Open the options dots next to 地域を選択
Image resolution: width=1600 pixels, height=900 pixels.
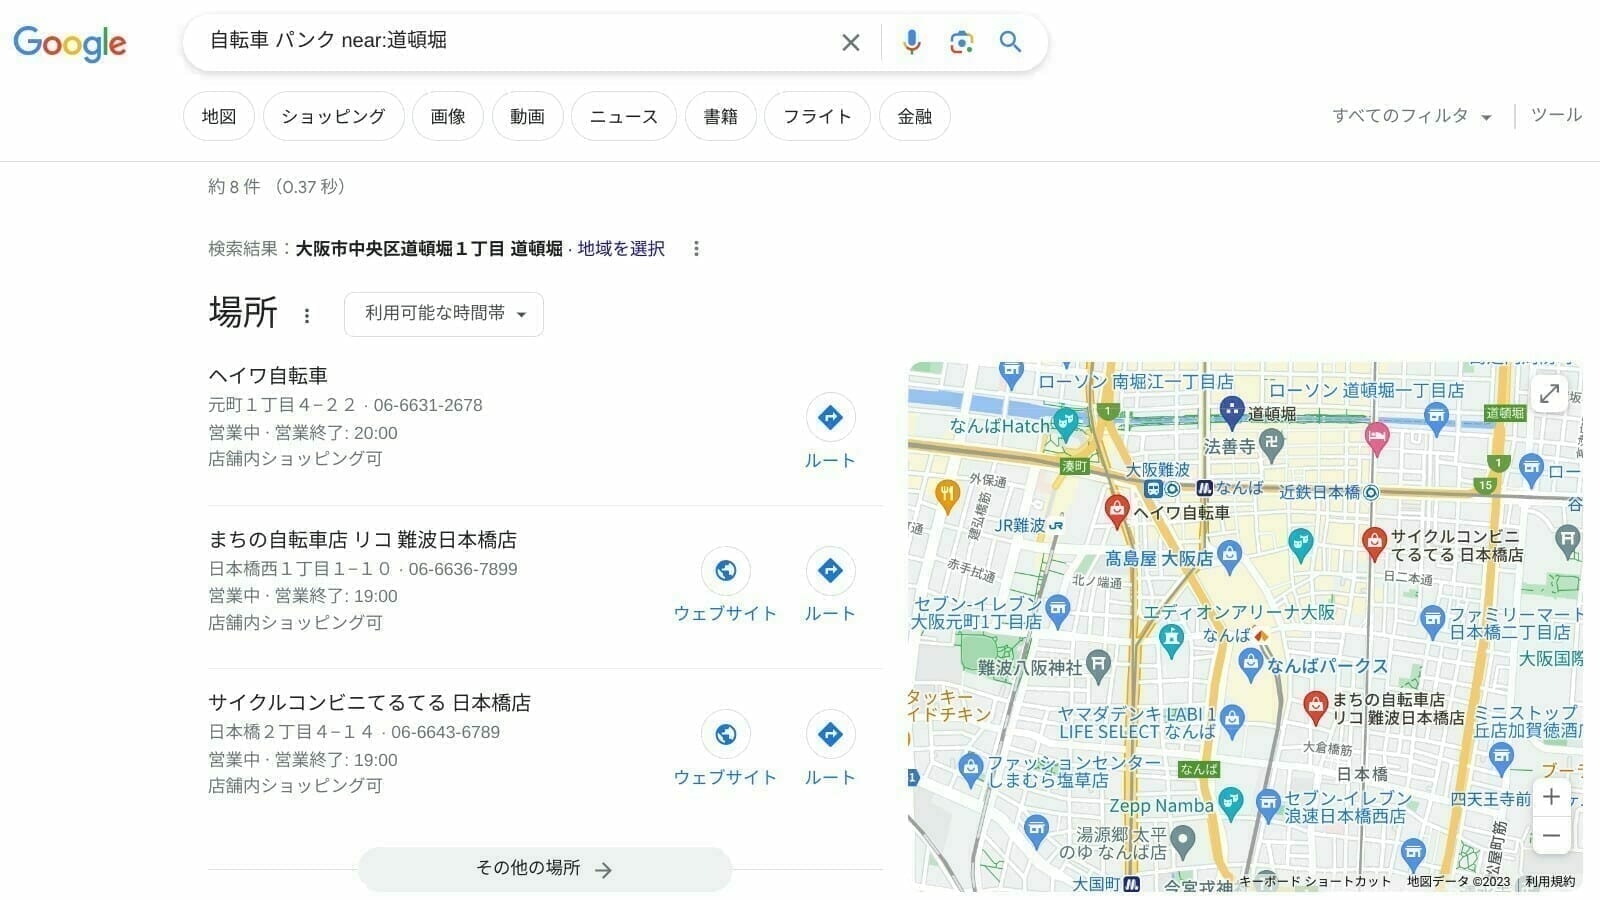click(x=696, y=249)
